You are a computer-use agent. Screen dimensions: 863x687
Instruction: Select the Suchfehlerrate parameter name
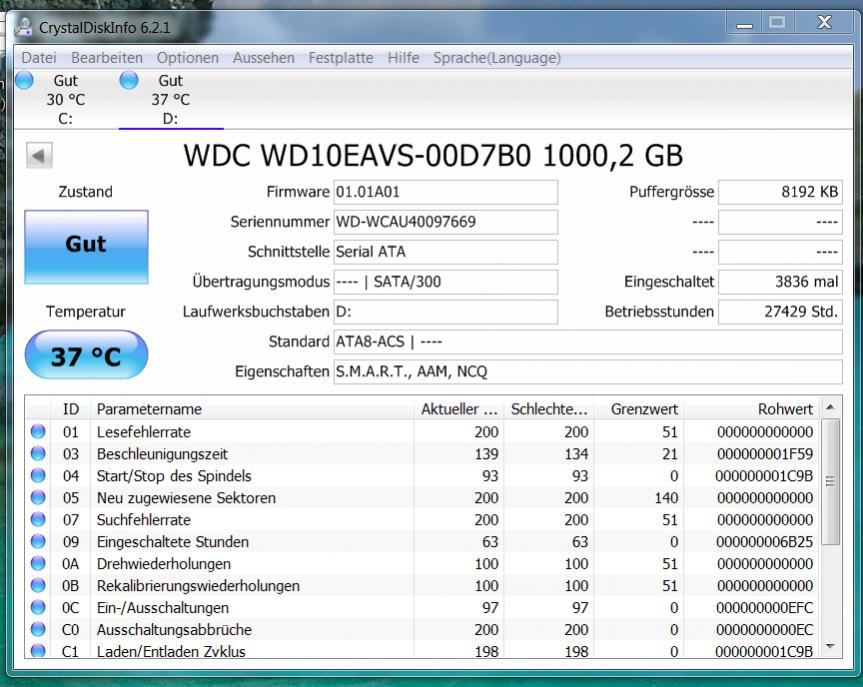144,520
